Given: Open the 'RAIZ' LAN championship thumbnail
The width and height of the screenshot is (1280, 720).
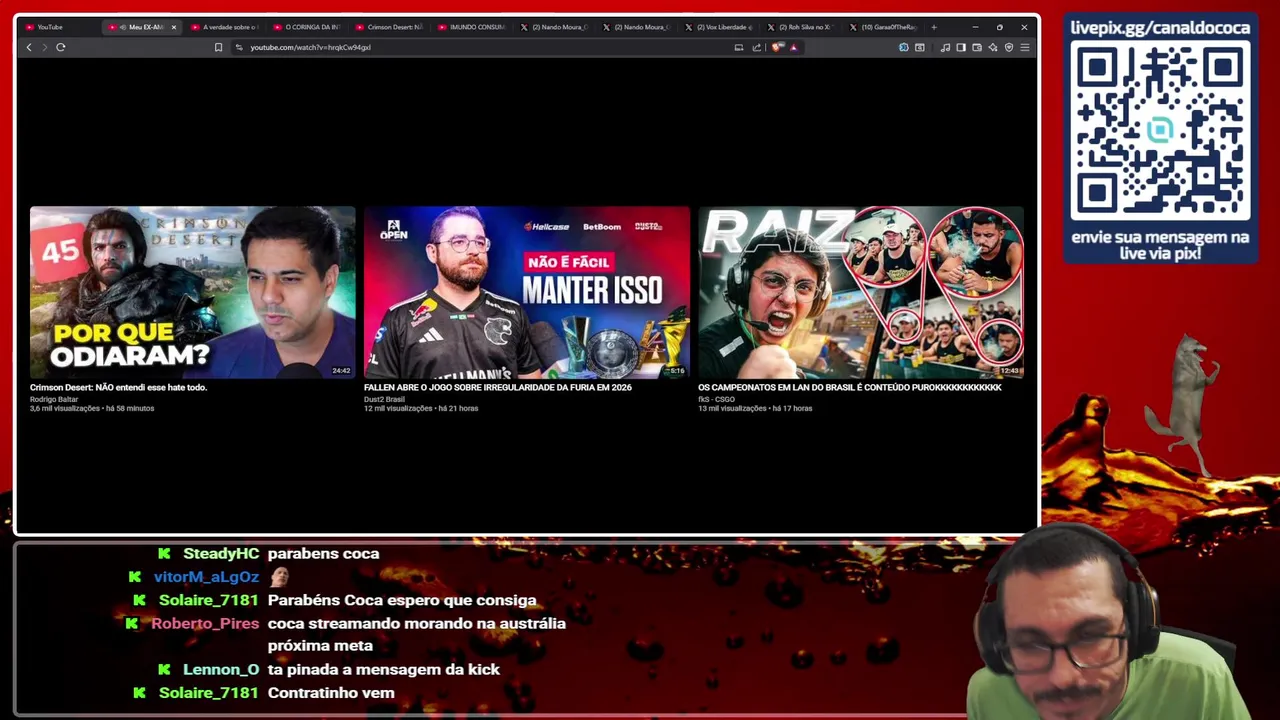Looking at the screenshot, I should pos(861,292).
